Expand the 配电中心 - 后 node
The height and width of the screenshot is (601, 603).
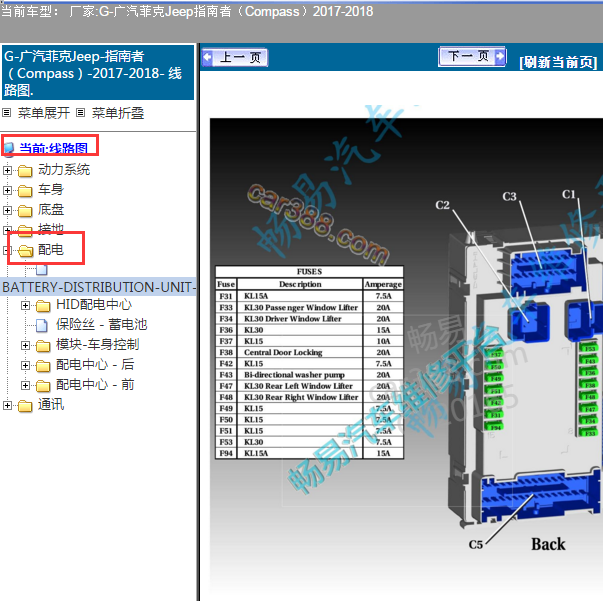point(25,365)
